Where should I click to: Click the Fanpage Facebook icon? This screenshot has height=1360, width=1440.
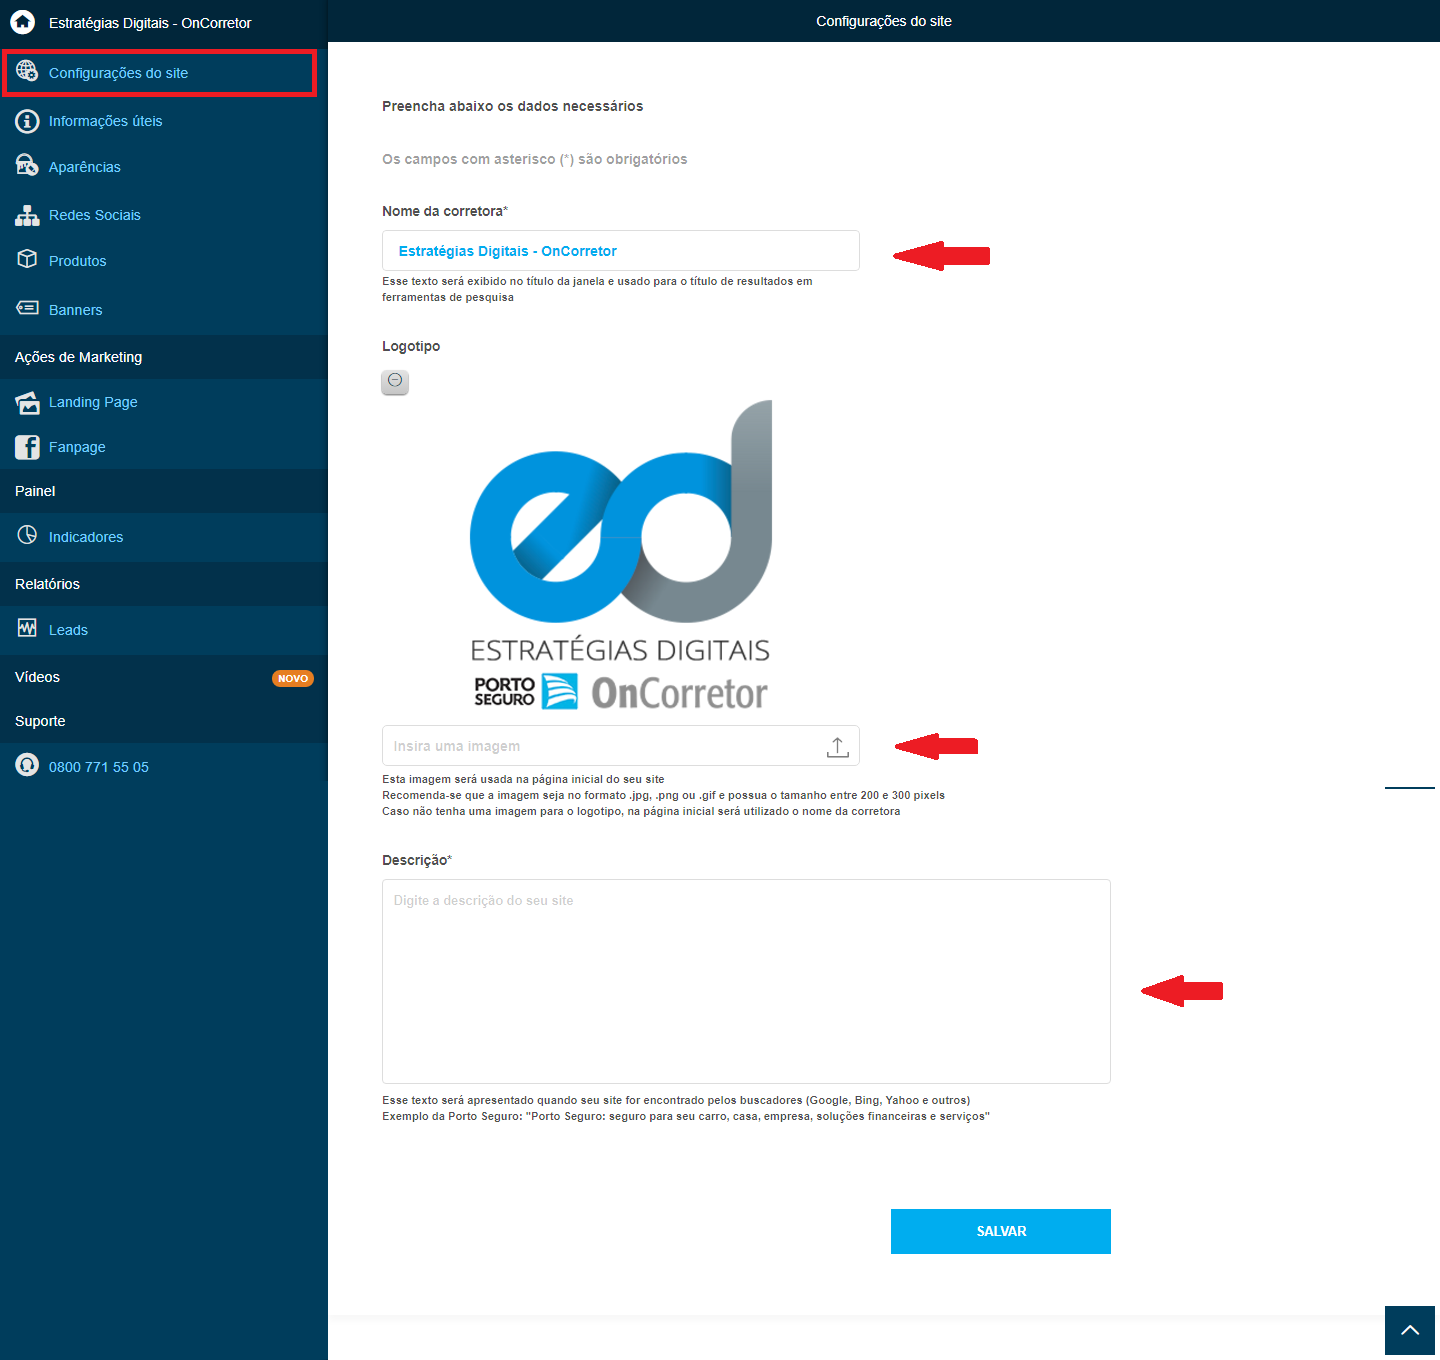click(x=27, y=447)
